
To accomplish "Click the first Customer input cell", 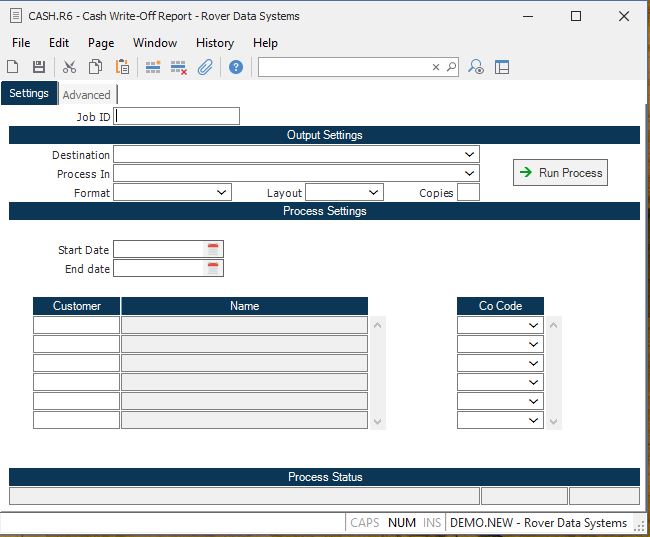I will [x=76, y=325].
